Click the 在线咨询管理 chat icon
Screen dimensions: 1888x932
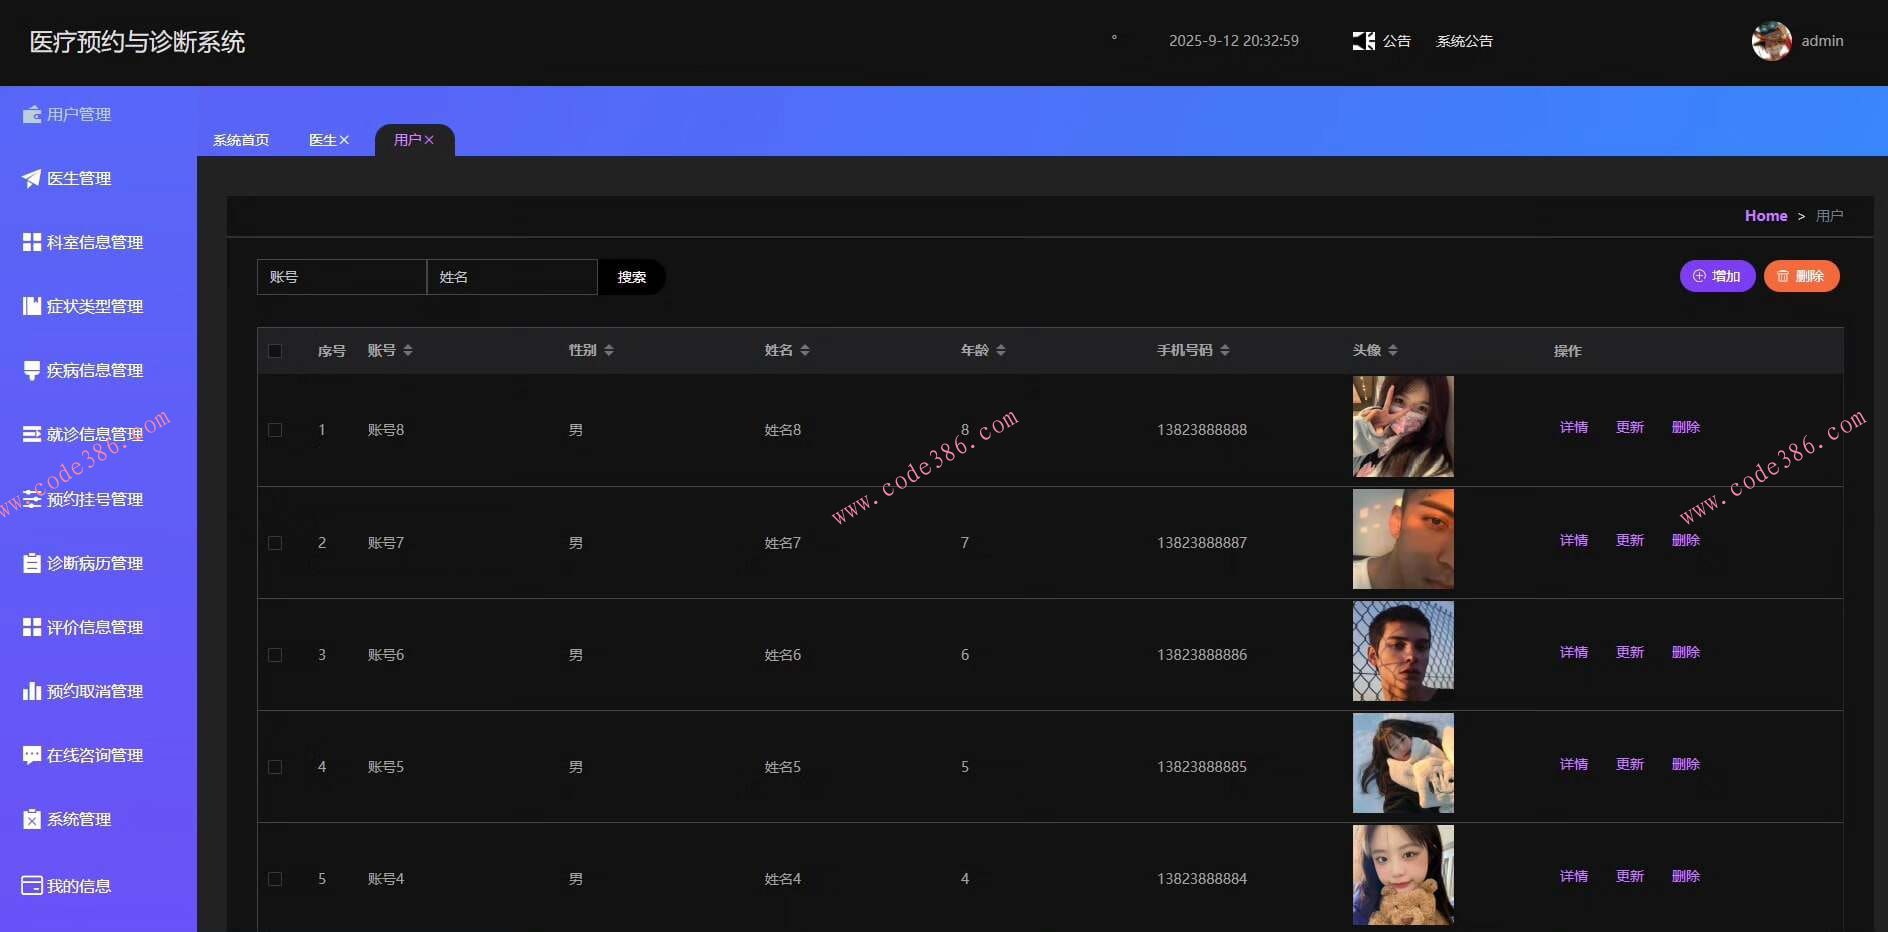[32, 755]
